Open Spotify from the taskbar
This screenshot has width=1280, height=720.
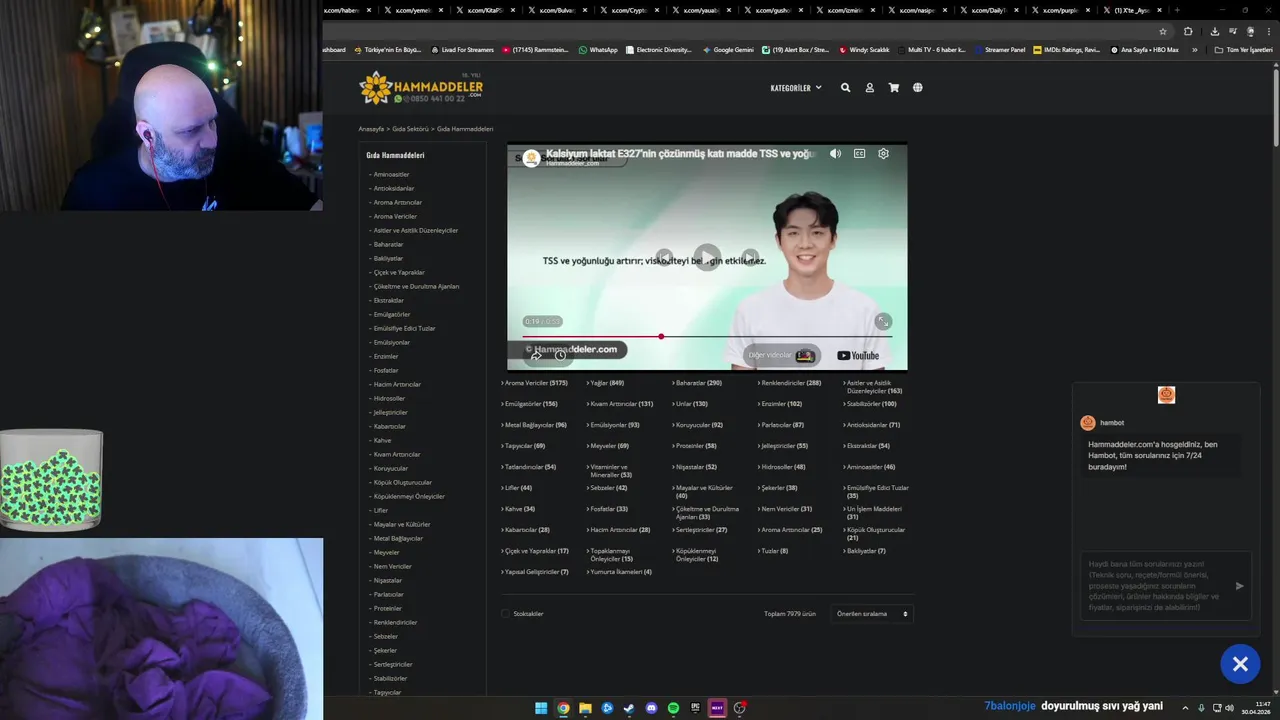pos(673,708)
